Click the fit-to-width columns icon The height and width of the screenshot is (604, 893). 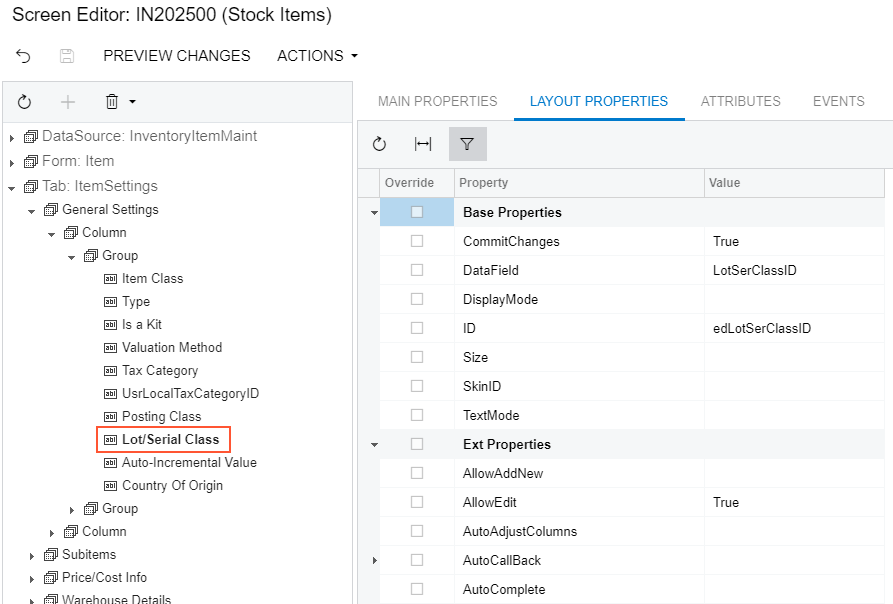423,144
